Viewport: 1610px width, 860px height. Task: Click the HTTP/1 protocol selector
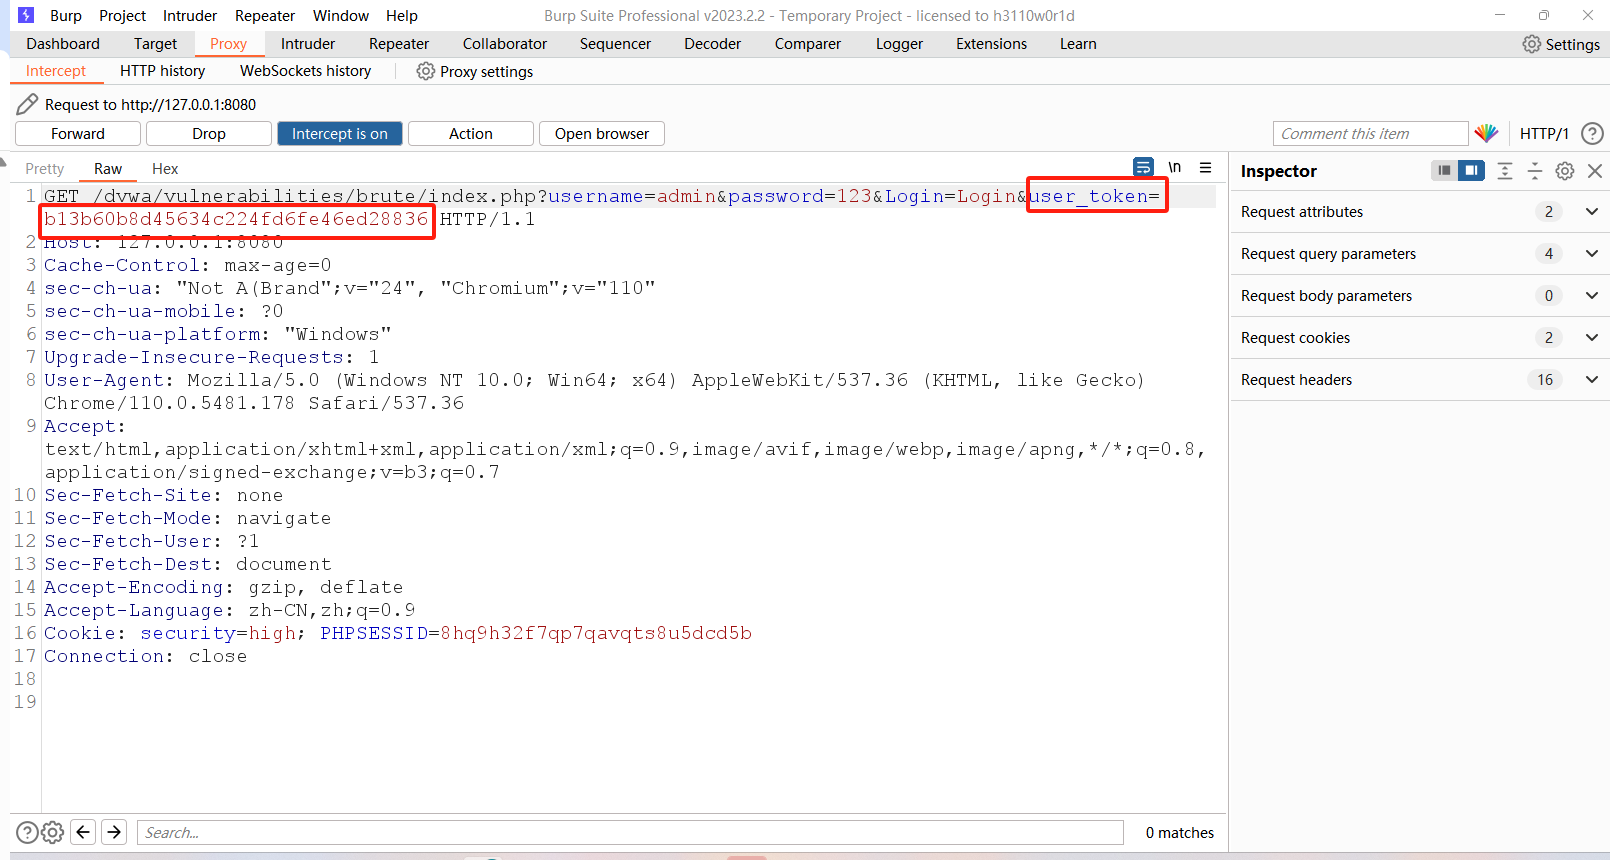pos(1544,133)
